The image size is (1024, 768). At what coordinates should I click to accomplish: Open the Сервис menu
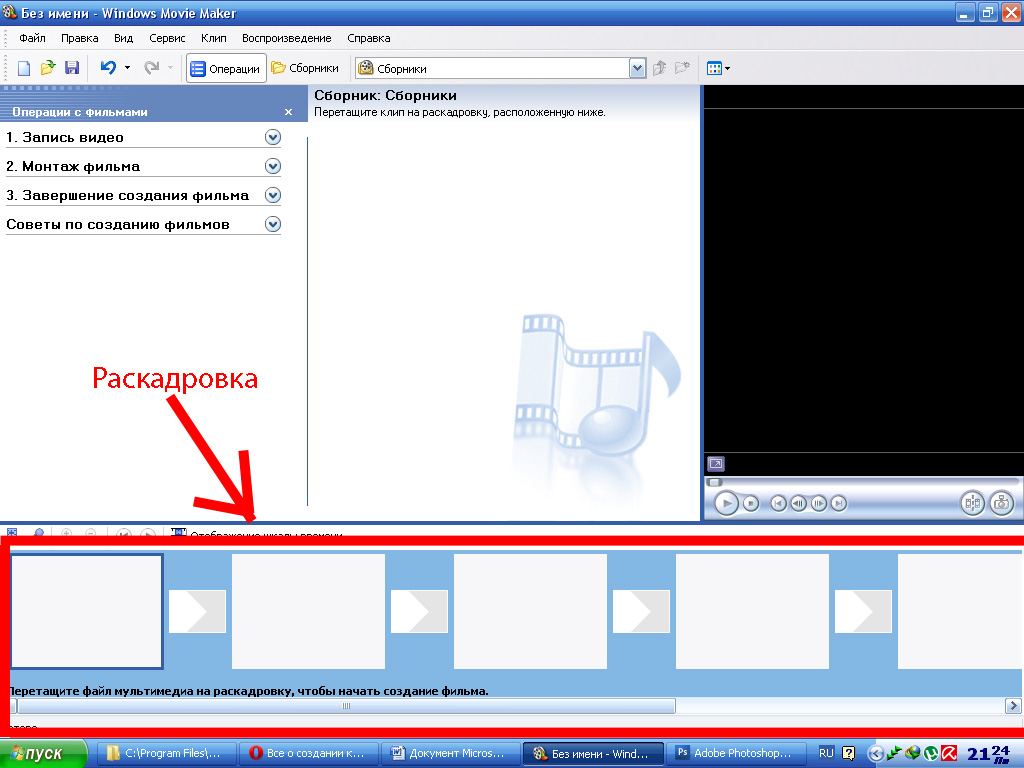[x=167, y=38]
